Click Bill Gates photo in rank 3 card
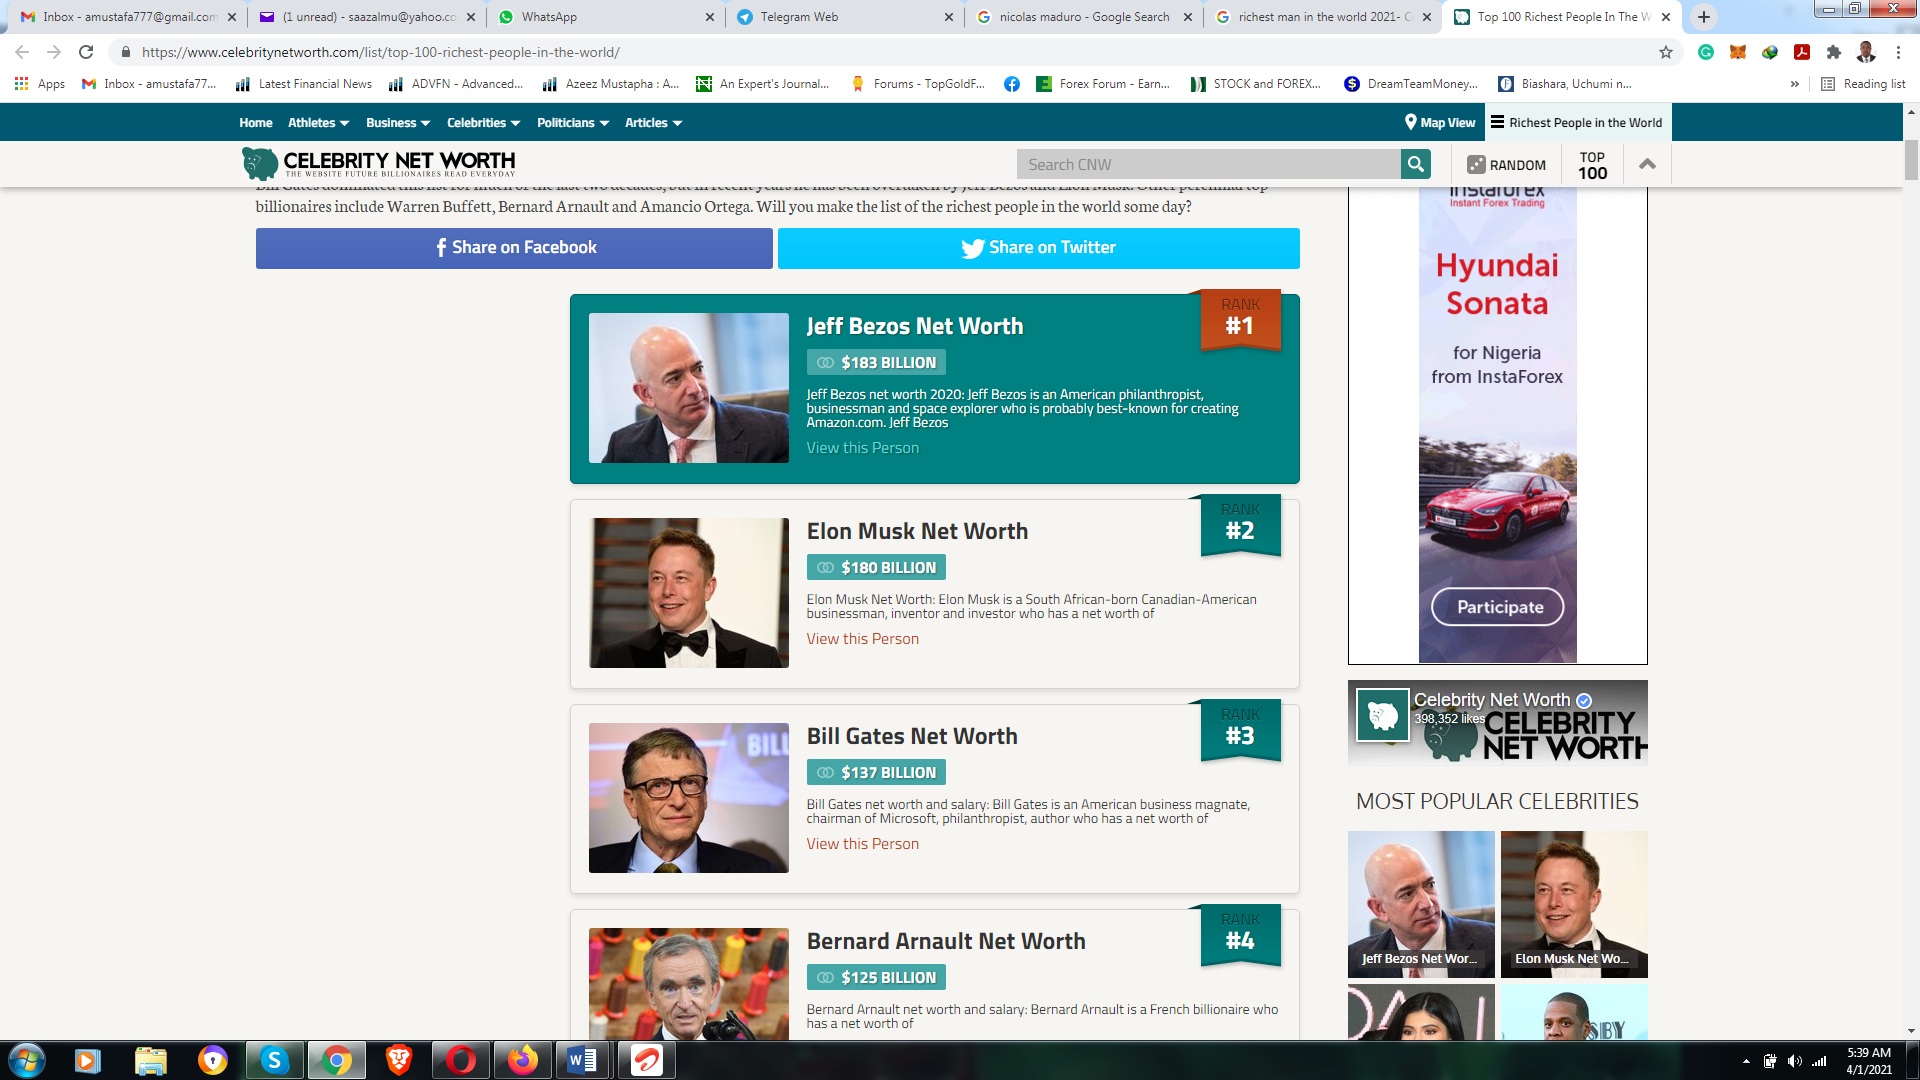The width and height of the screenshot is (1920, 1080). coord(688,798)
